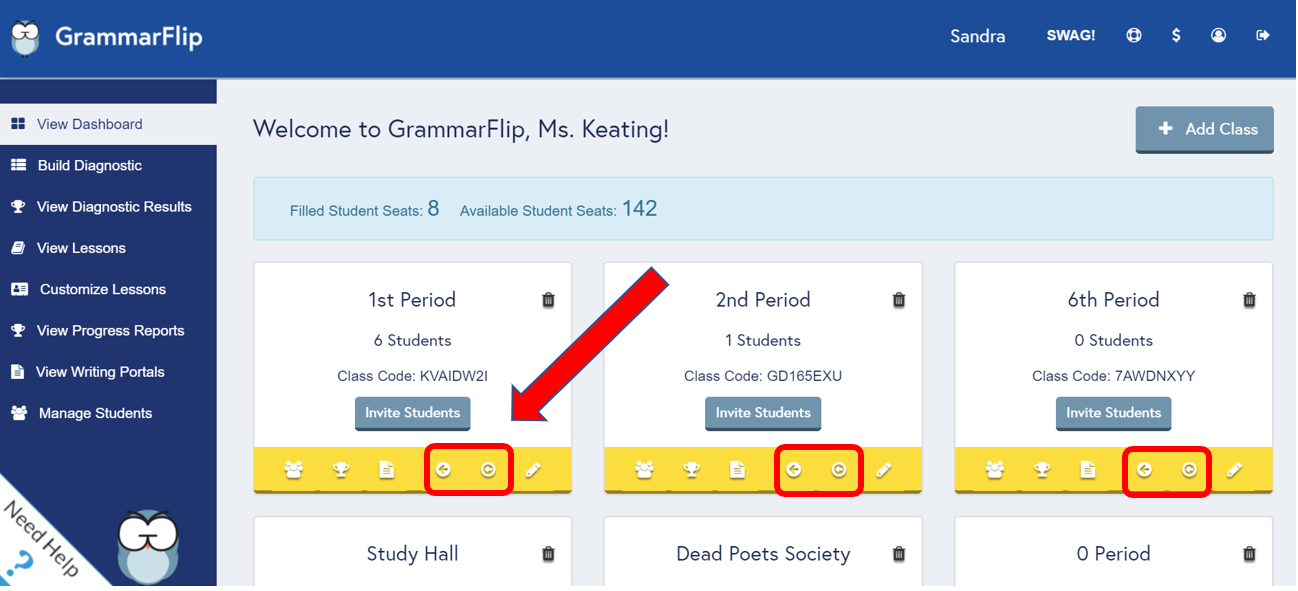Viewport: 1298px width, 591px height.
Task: Click Class Code KVAIDW2I text
Action: 412,376
